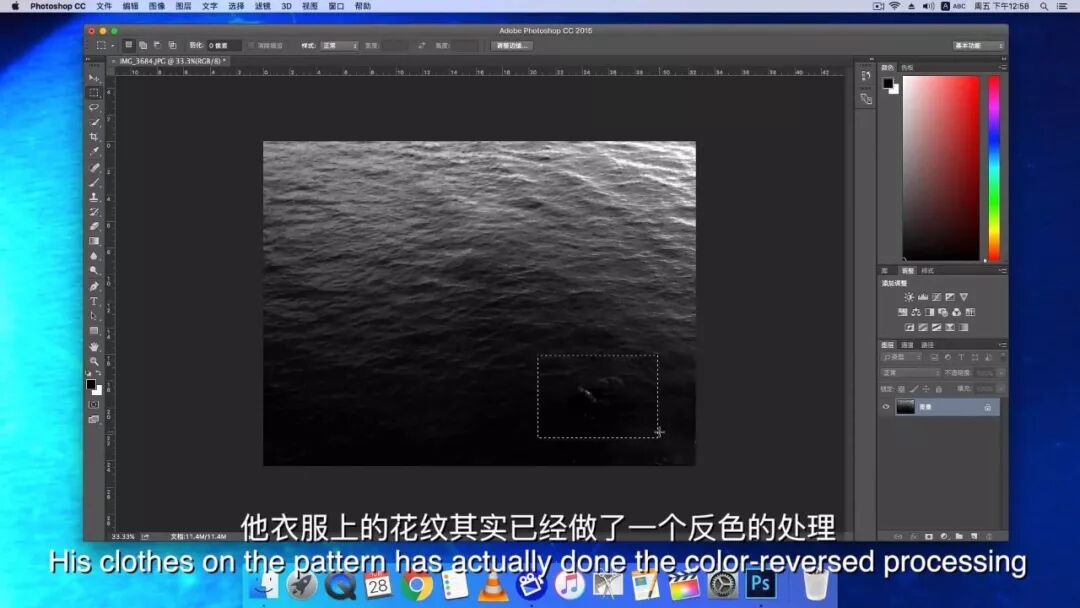
Task: Toggle lock image pixels brush icon
Action: click(x=913, y=389)
